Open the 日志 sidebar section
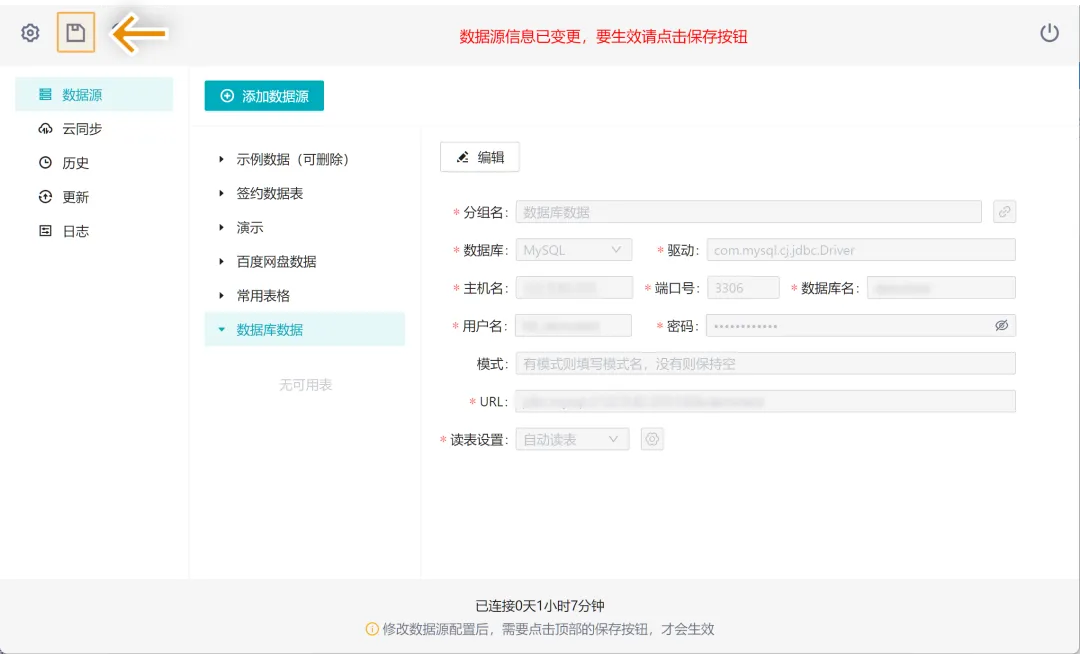Viewport: 1080px width, 654px height. coord(76,231)
